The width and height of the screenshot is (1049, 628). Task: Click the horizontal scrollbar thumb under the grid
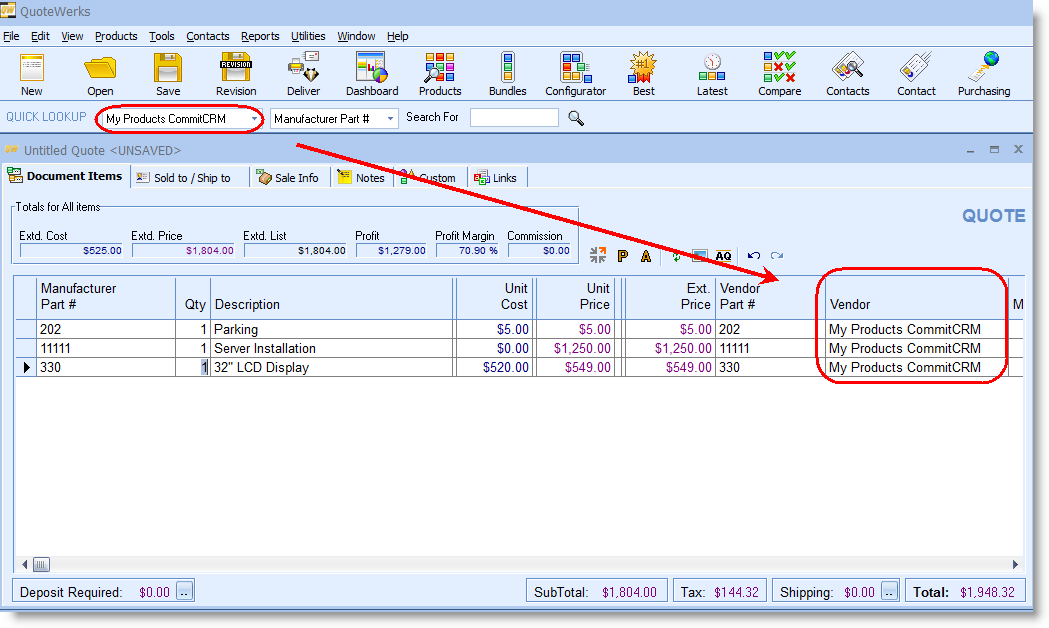coord(41,564)
